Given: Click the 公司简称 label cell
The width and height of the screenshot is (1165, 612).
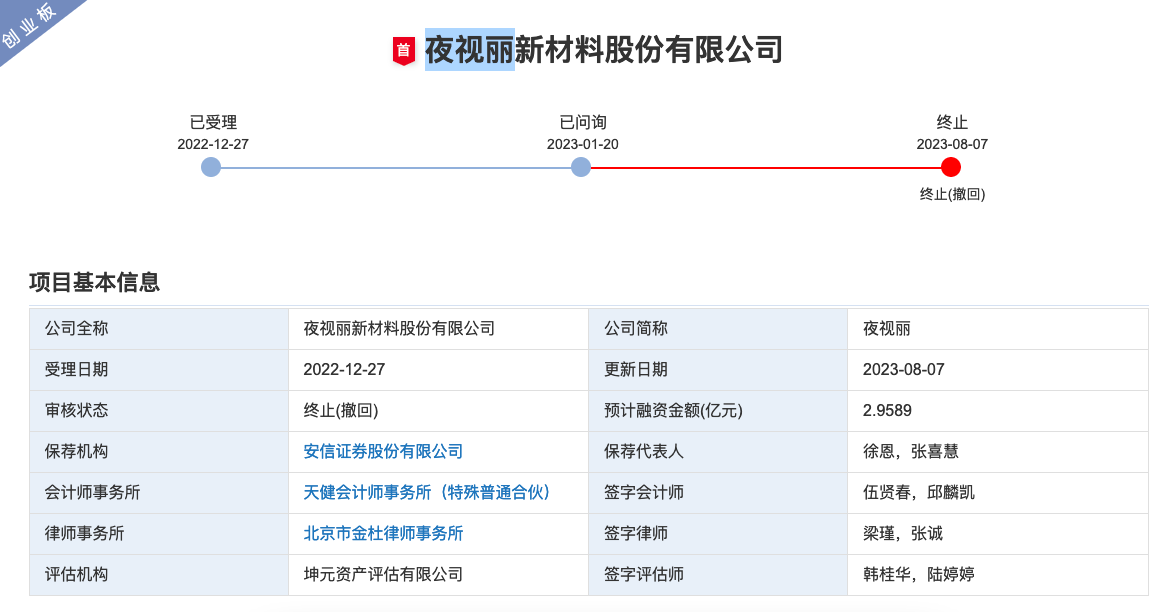Looking at the screenshot, I should tap(718, 329).
